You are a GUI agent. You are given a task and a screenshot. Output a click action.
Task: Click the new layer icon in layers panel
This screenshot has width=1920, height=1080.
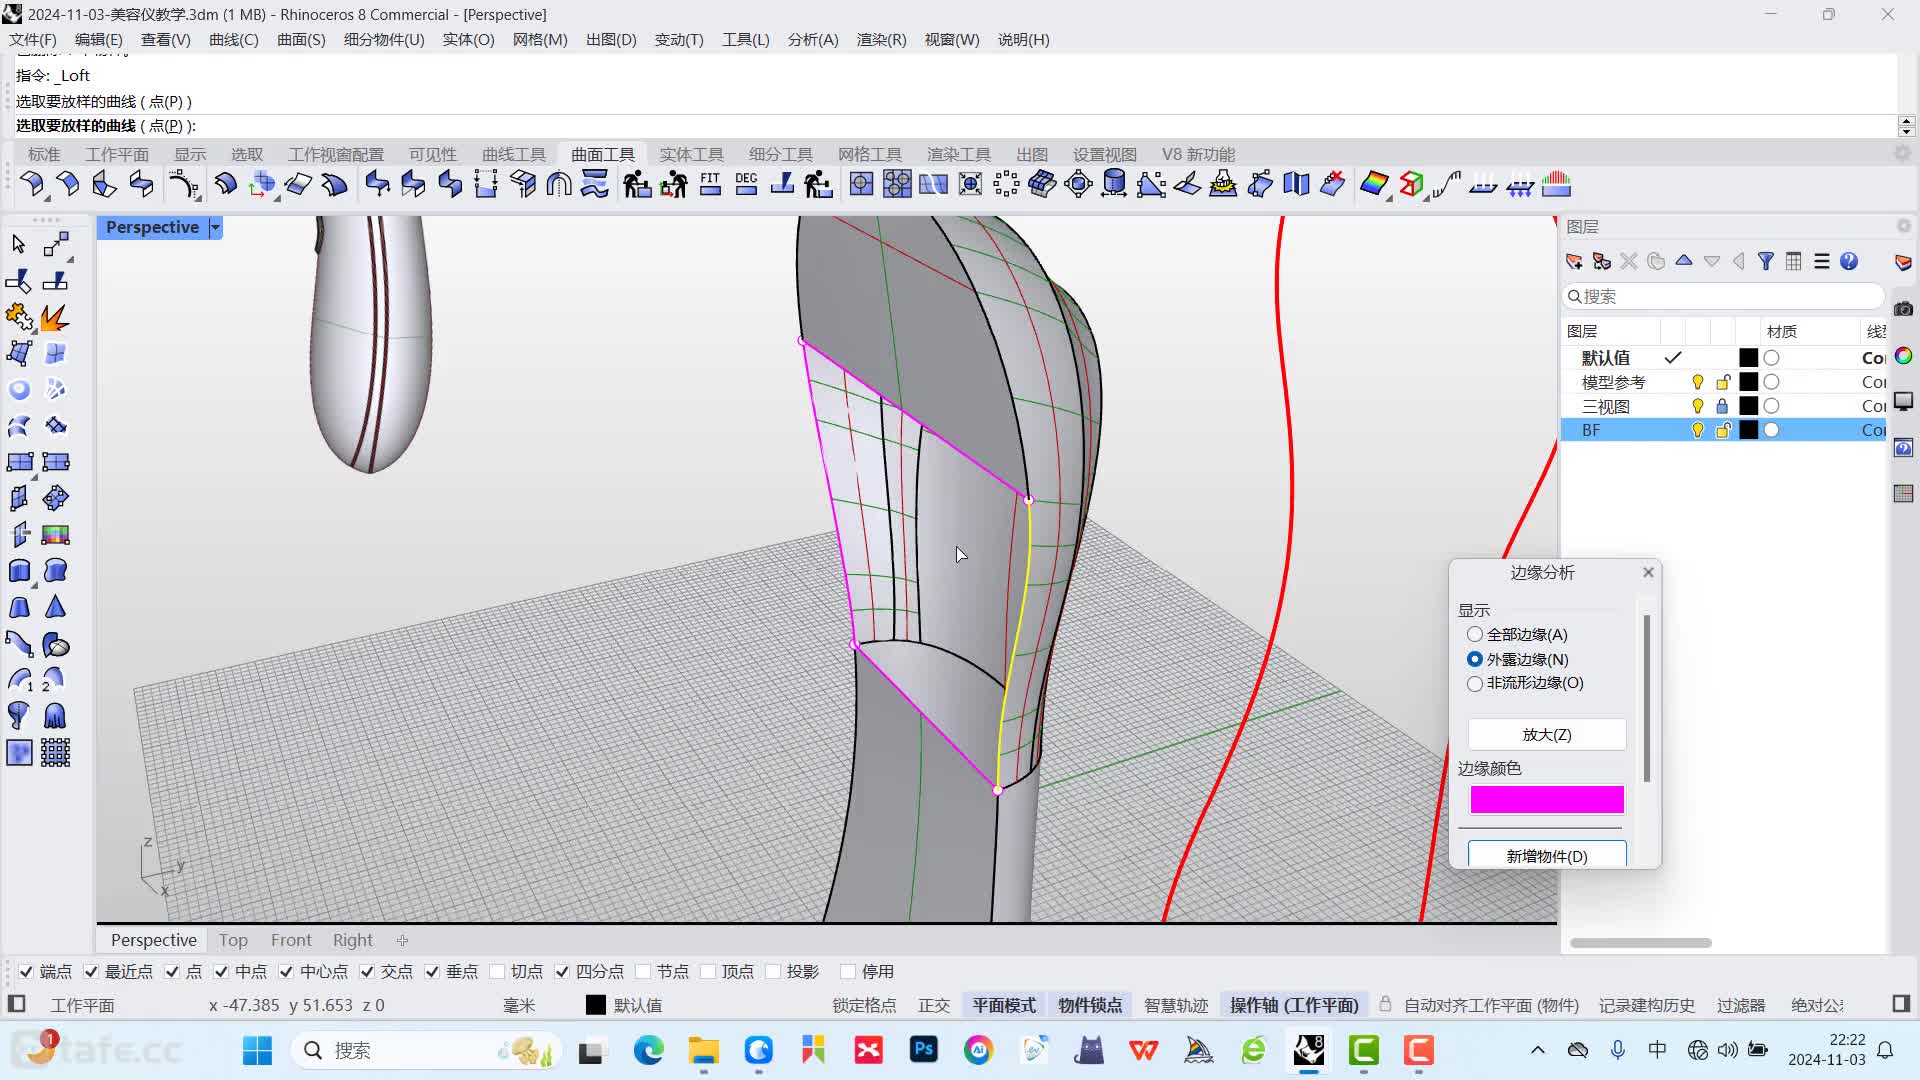click(x=1574, y=261)
